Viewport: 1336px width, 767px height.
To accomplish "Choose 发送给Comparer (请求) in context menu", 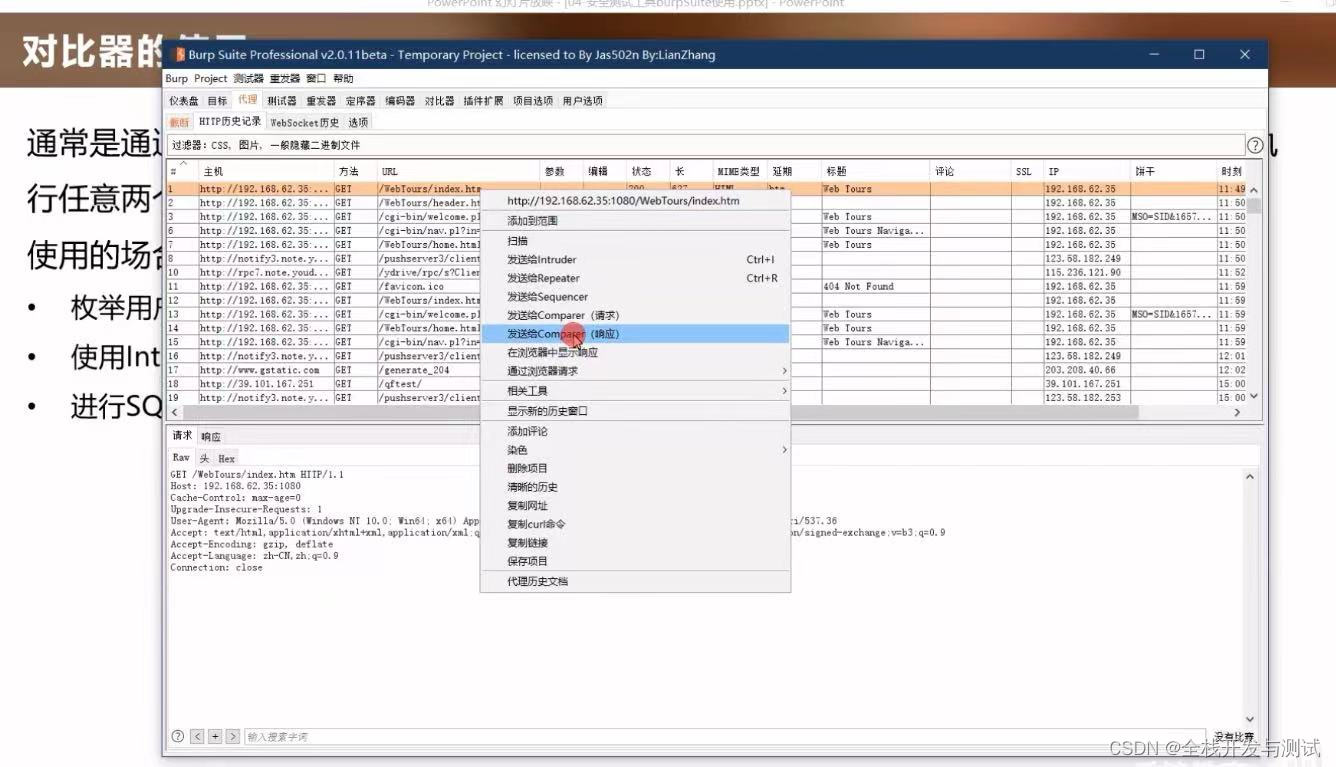I will tap(636, 315).
